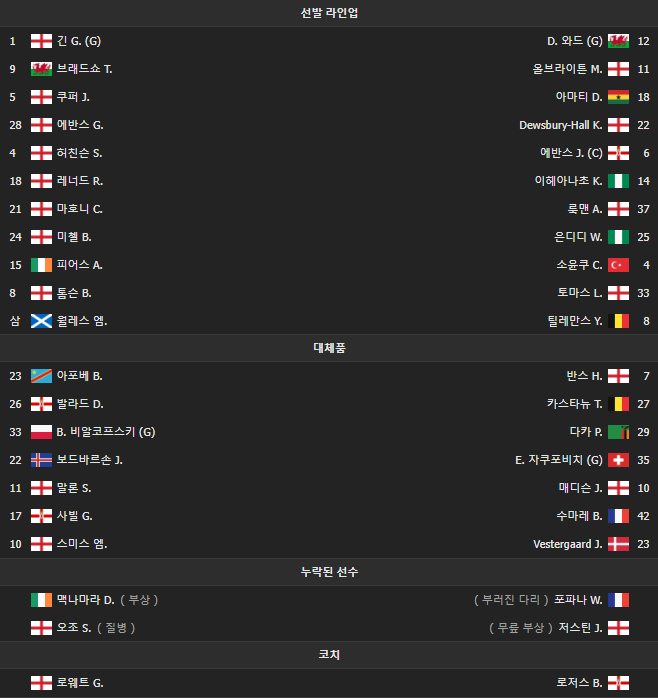This screenshot has height=698, width=658.
Task: Click the Zambia flag next to 다카 P.
Action: click(618, 432)
